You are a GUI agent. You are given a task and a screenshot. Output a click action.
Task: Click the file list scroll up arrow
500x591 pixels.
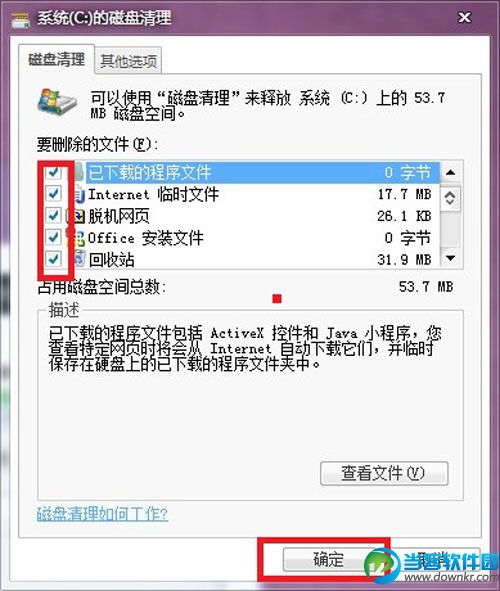451,173
